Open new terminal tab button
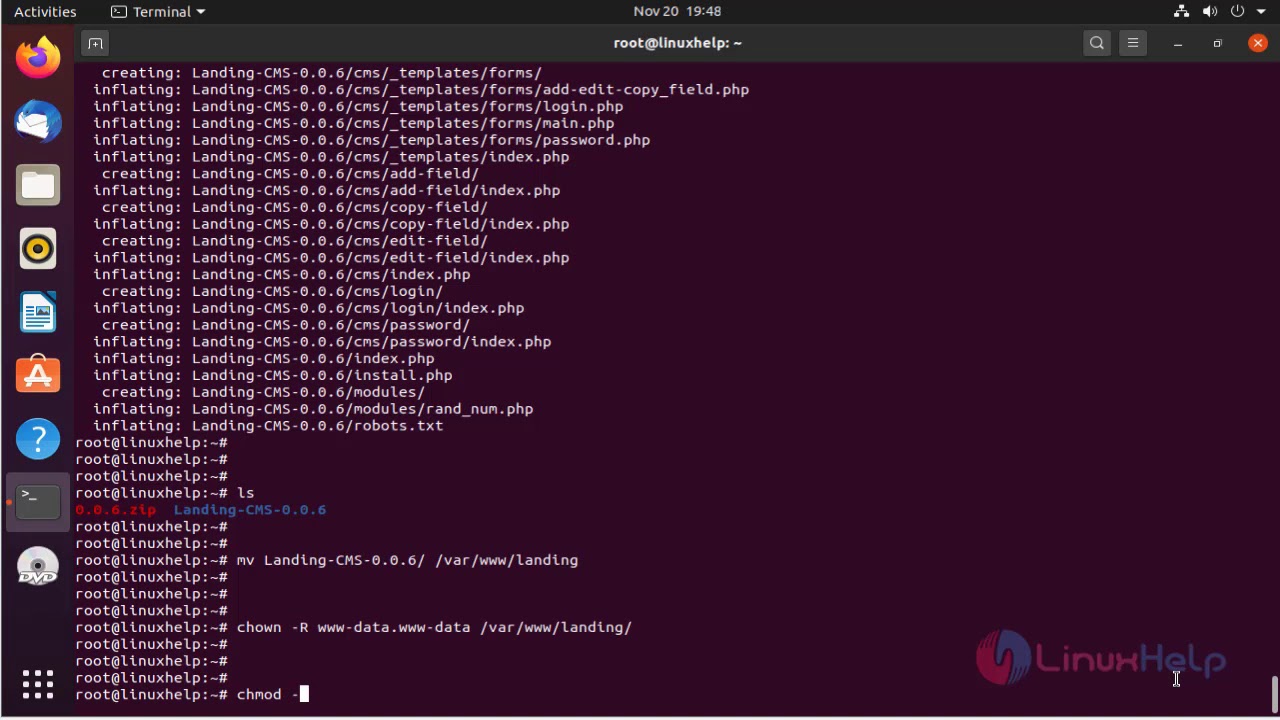 point(95,43)
